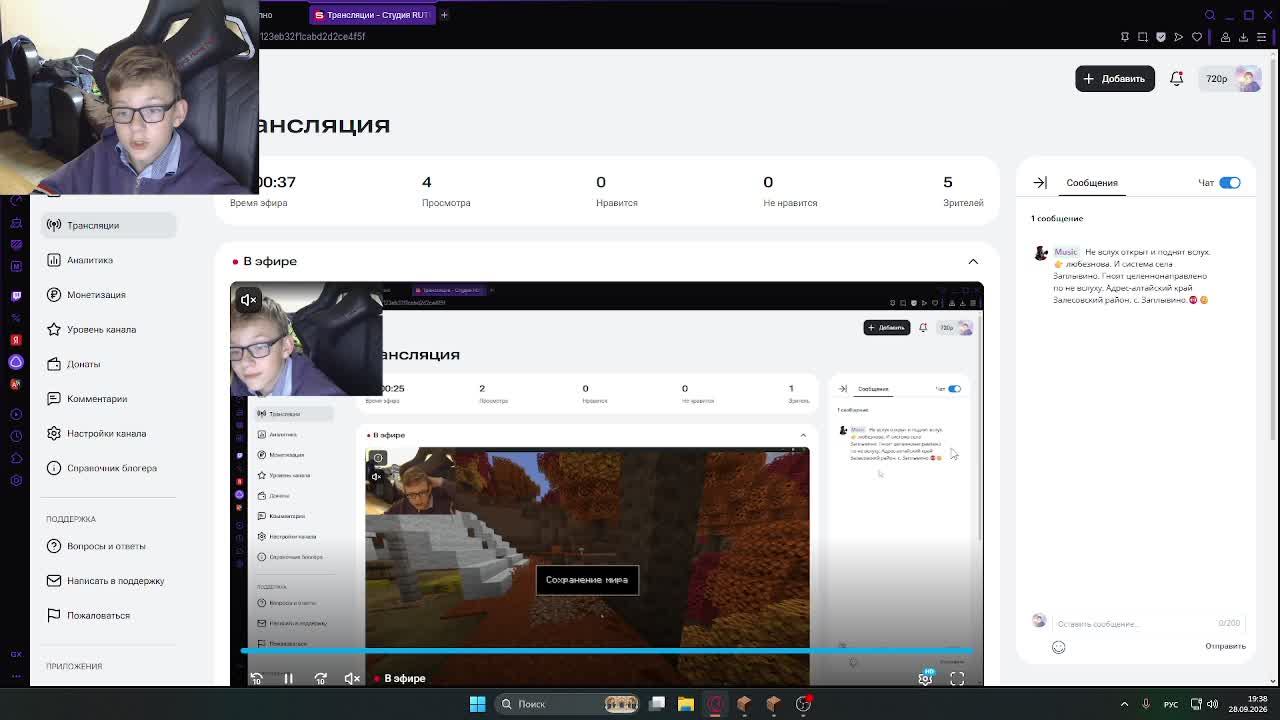Open notifications bell
Image resolution: width=1280 pixels, height=720 pixels.
click(x=1177, y=78)
